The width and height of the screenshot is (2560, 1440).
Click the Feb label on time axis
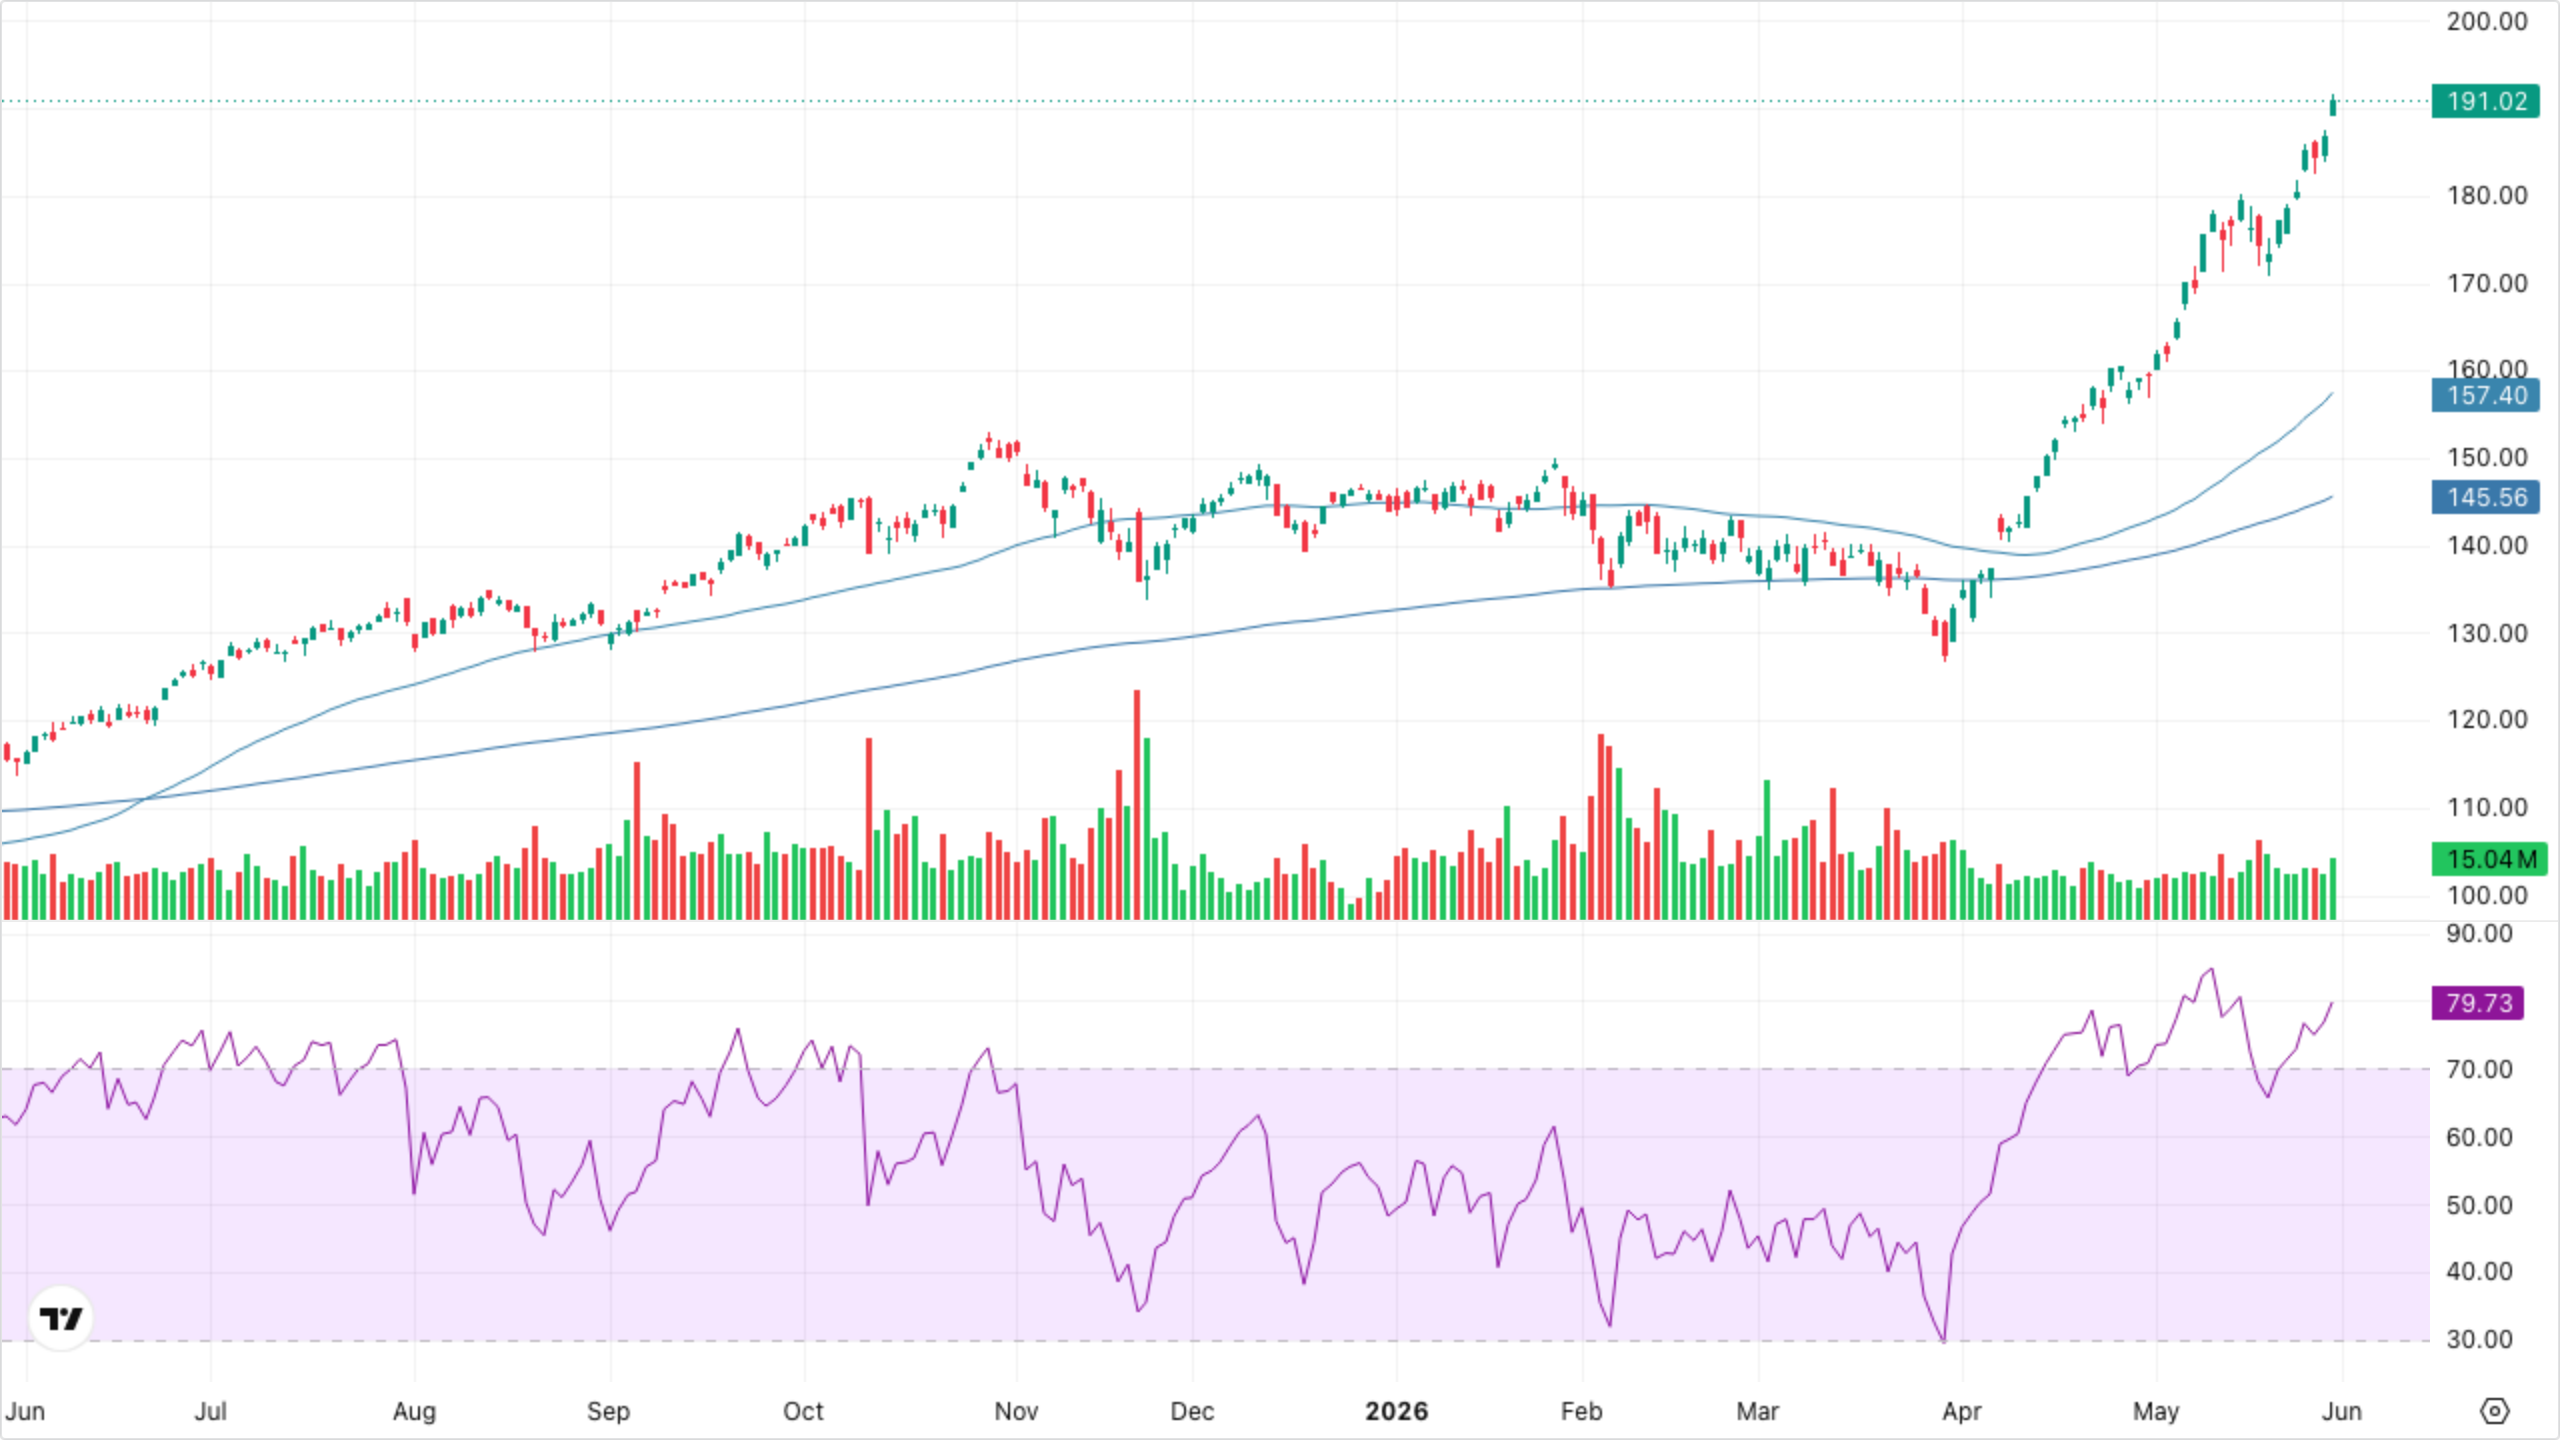coord(1582,1411)
